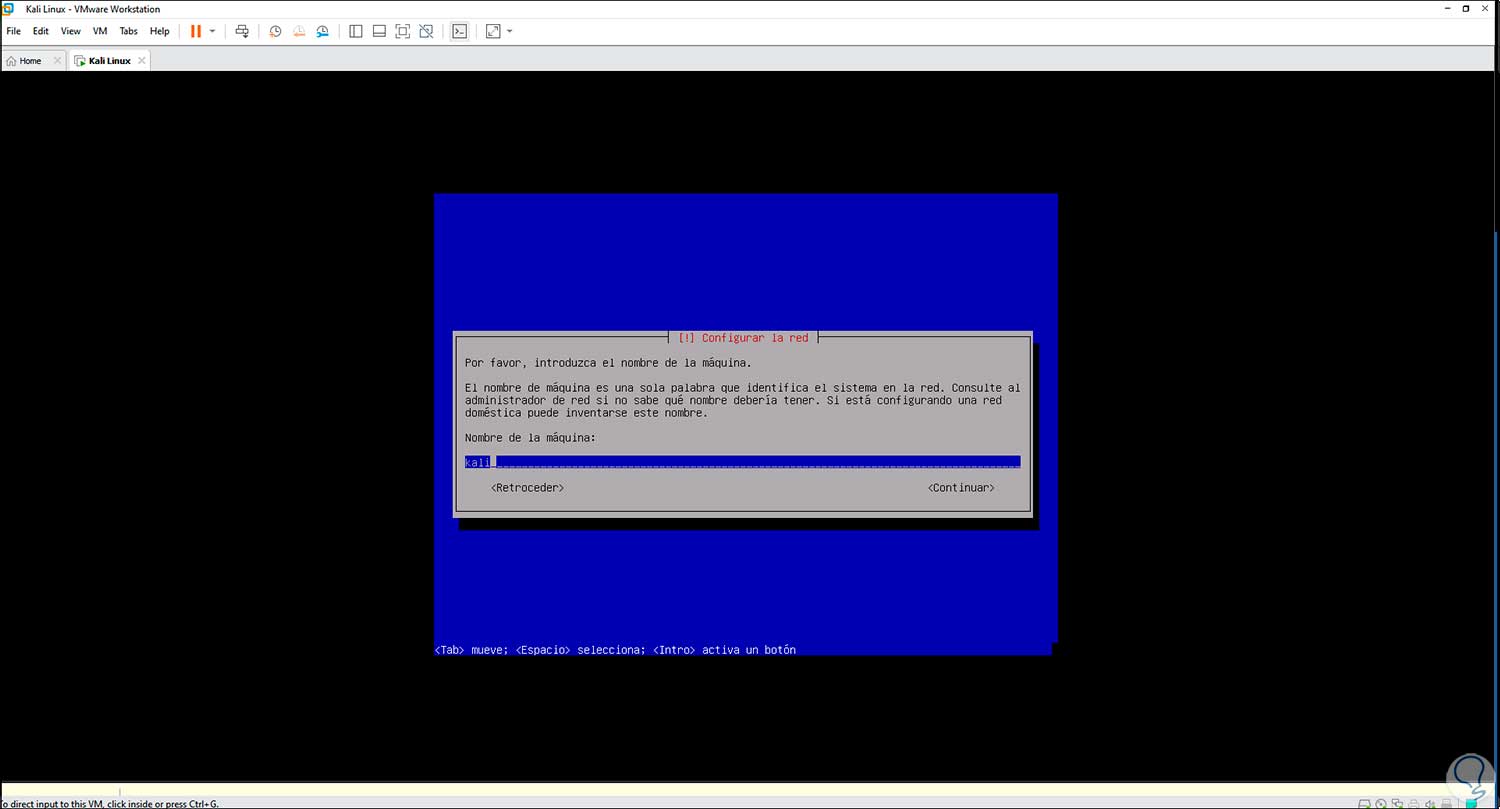Click the machine name field containing kali
The height and width of the screenshot is (809, 1500).
pyautogui.click(x=742, y=462)
